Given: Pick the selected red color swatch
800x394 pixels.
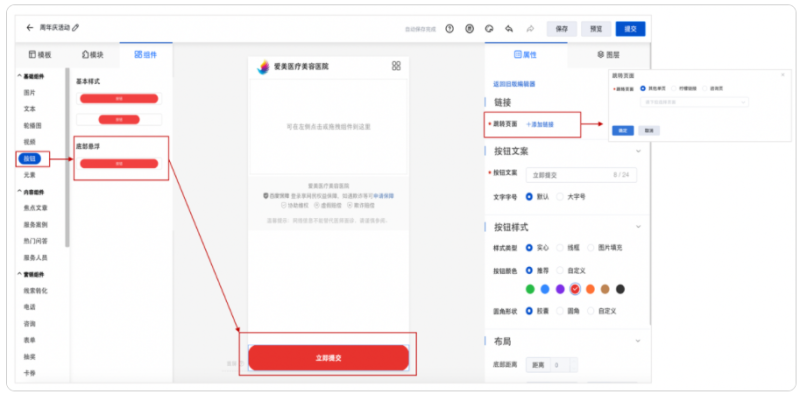Looking at the screenshot, I should click(575, 289).
